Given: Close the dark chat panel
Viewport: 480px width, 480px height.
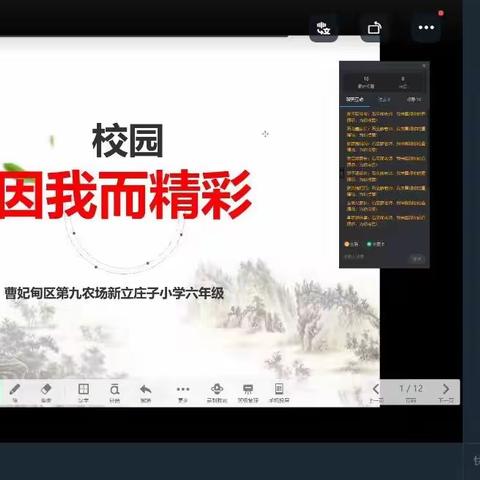Looking at the screenshot, I should tap(424, 66).
